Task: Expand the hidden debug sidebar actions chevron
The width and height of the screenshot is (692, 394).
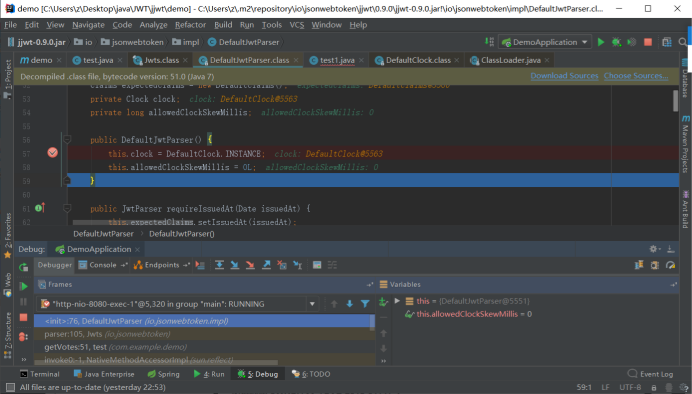Action: pyautogui.click(x=23, y=360)
